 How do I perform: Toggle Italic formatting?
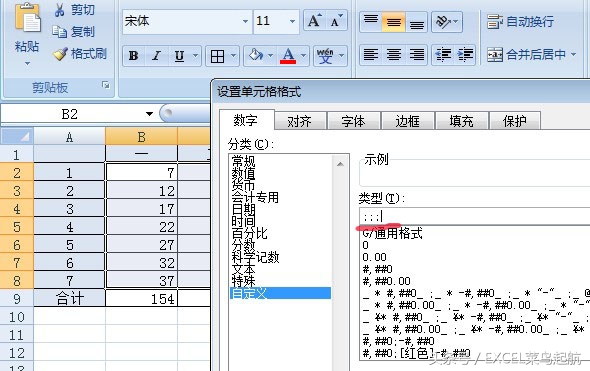157,56
